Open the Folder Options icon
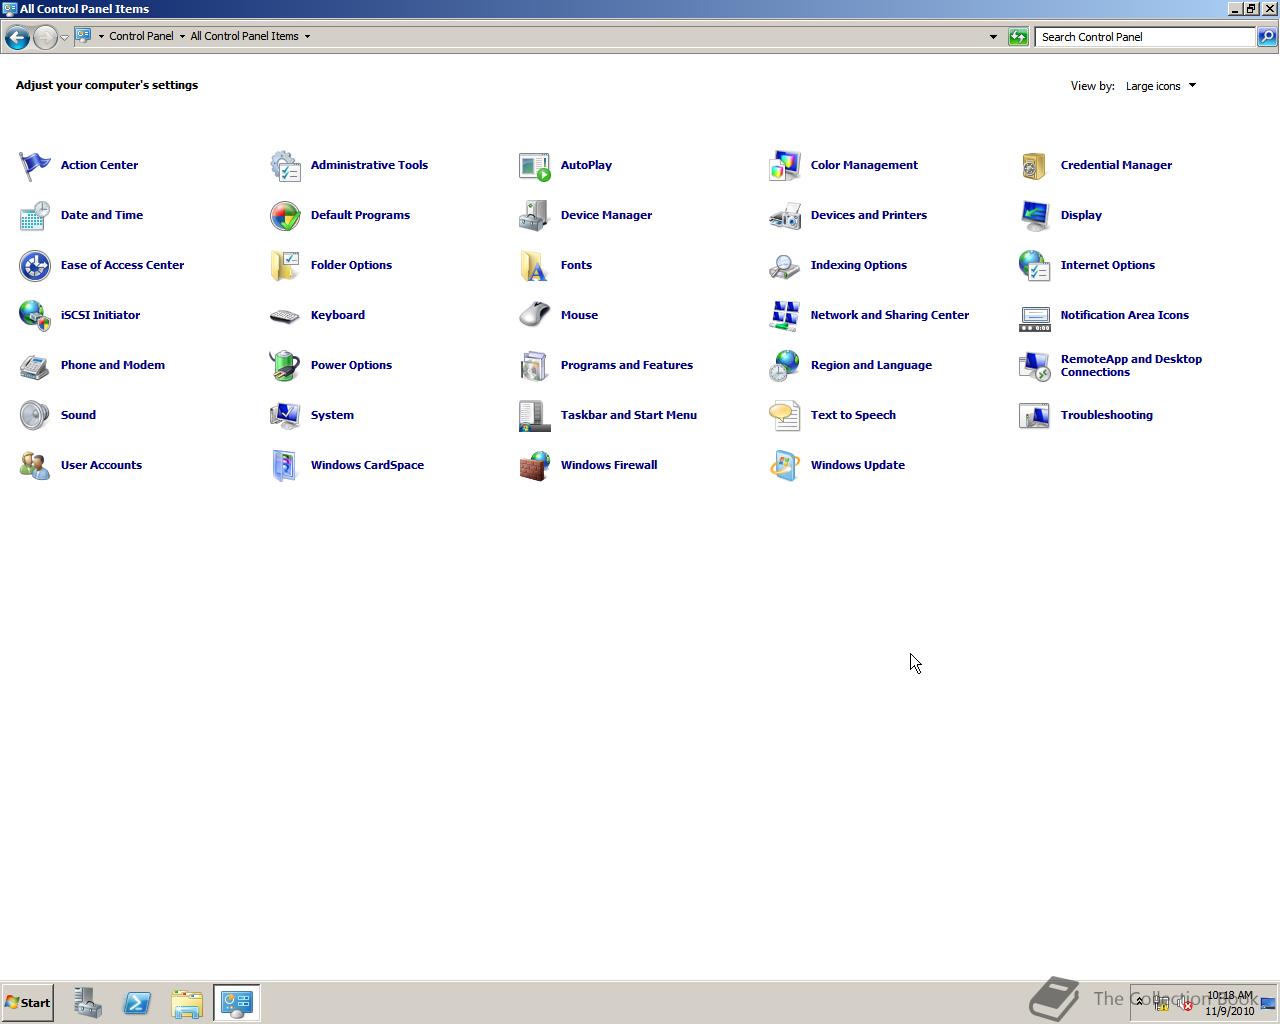The height and width of the screenshot is (1024, 1280). [x=285, y=265]
